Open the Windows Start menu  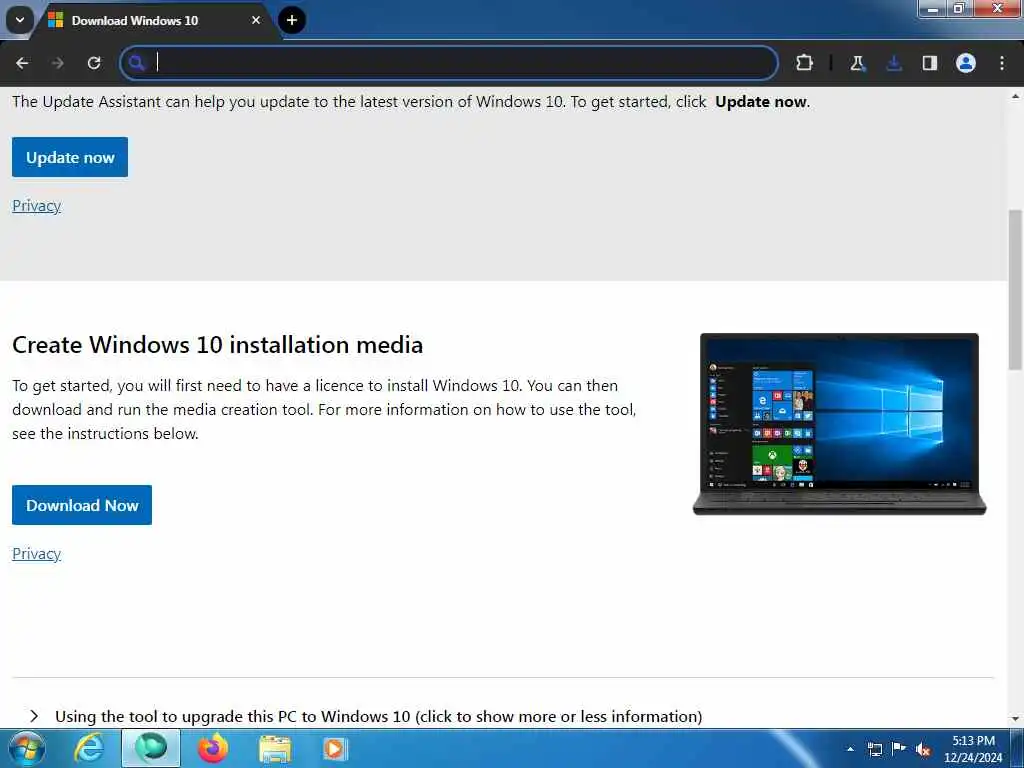[x=27, y=748]
